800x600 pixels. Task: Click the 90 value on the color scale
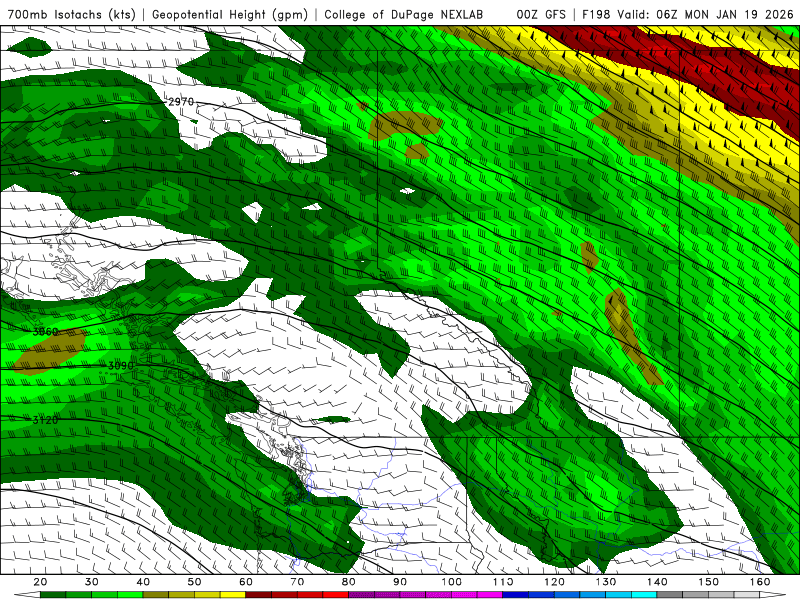pyautogui.click(x=400, y=582)
